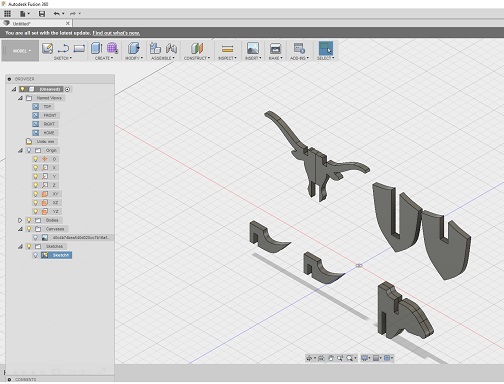The height and width of the screenshot is (384, 504).
Task: Click the Orbit navigation icon
Action: coord(309,358)
